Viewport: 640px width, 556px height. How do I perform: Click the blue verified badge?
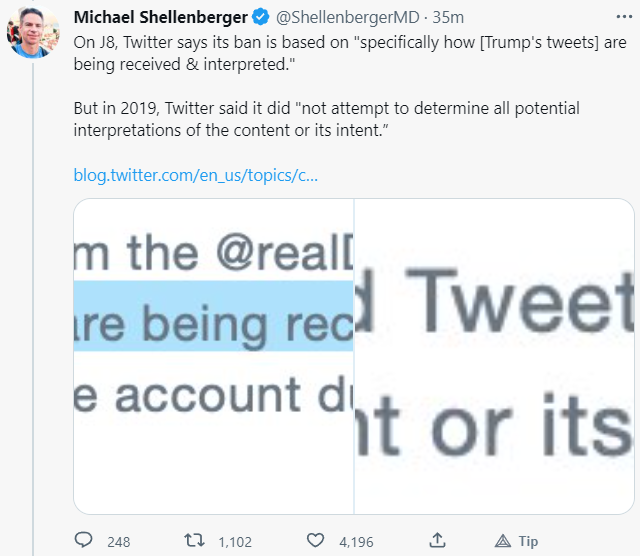258,17
